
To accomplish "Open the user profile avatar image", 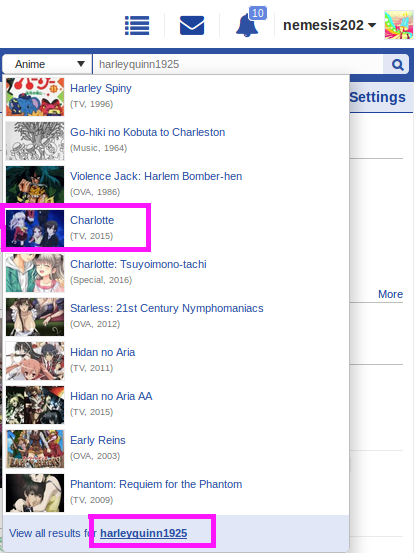I will (x=399, y=25).
